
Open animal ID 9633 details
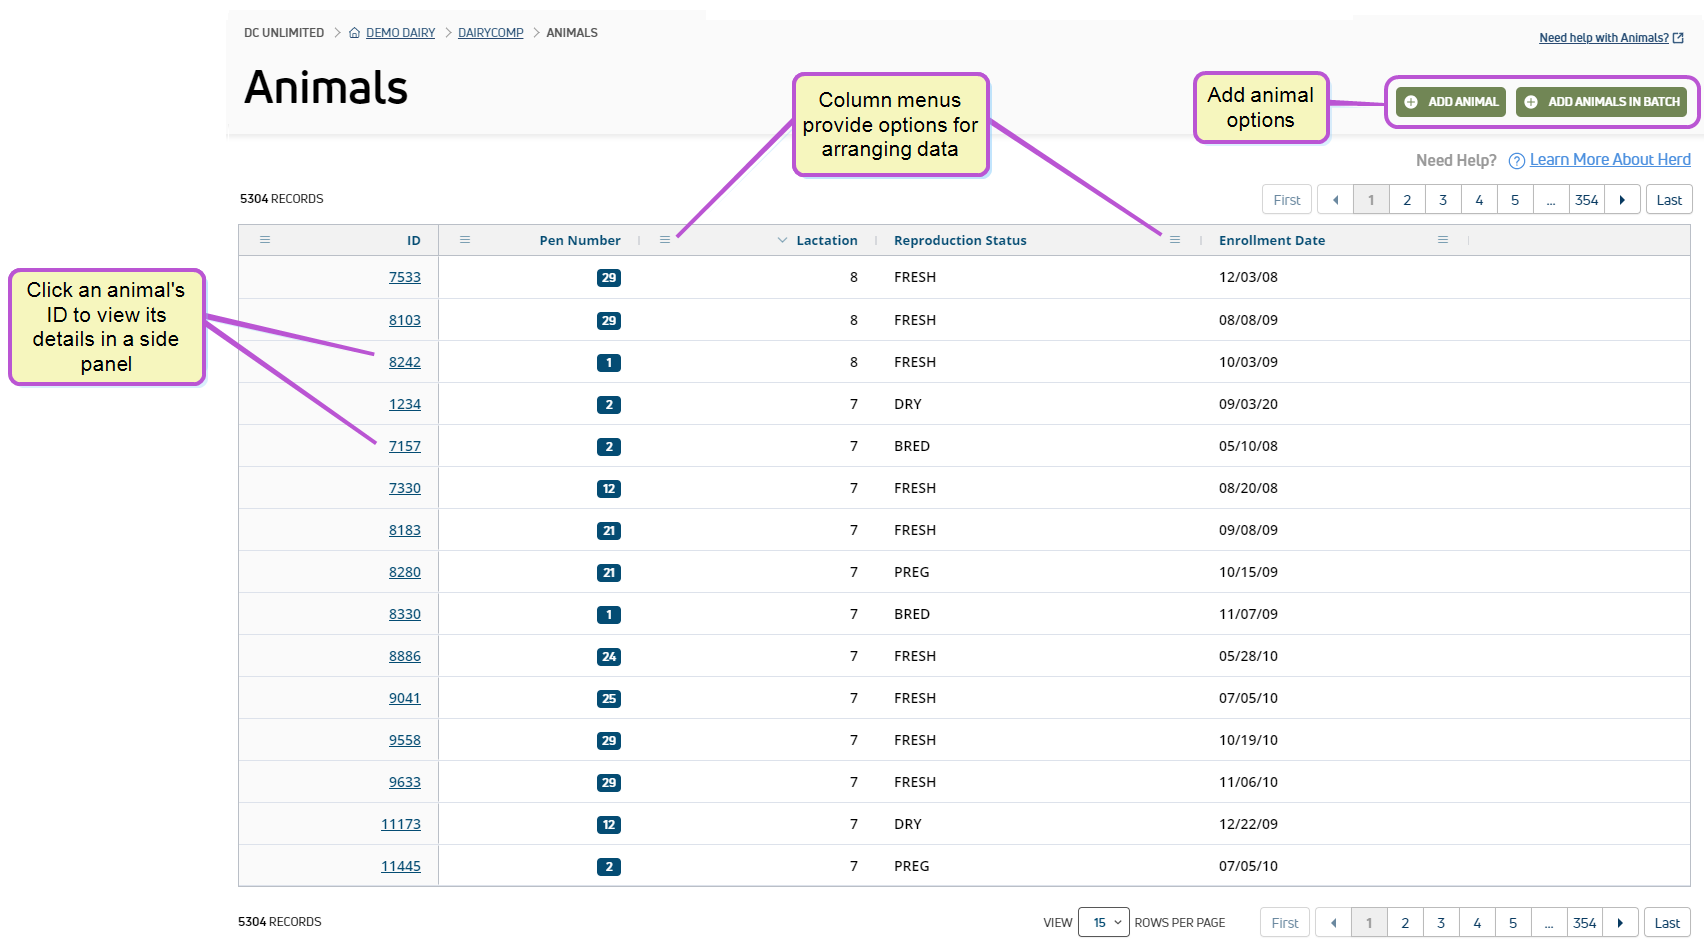point(405,783)
